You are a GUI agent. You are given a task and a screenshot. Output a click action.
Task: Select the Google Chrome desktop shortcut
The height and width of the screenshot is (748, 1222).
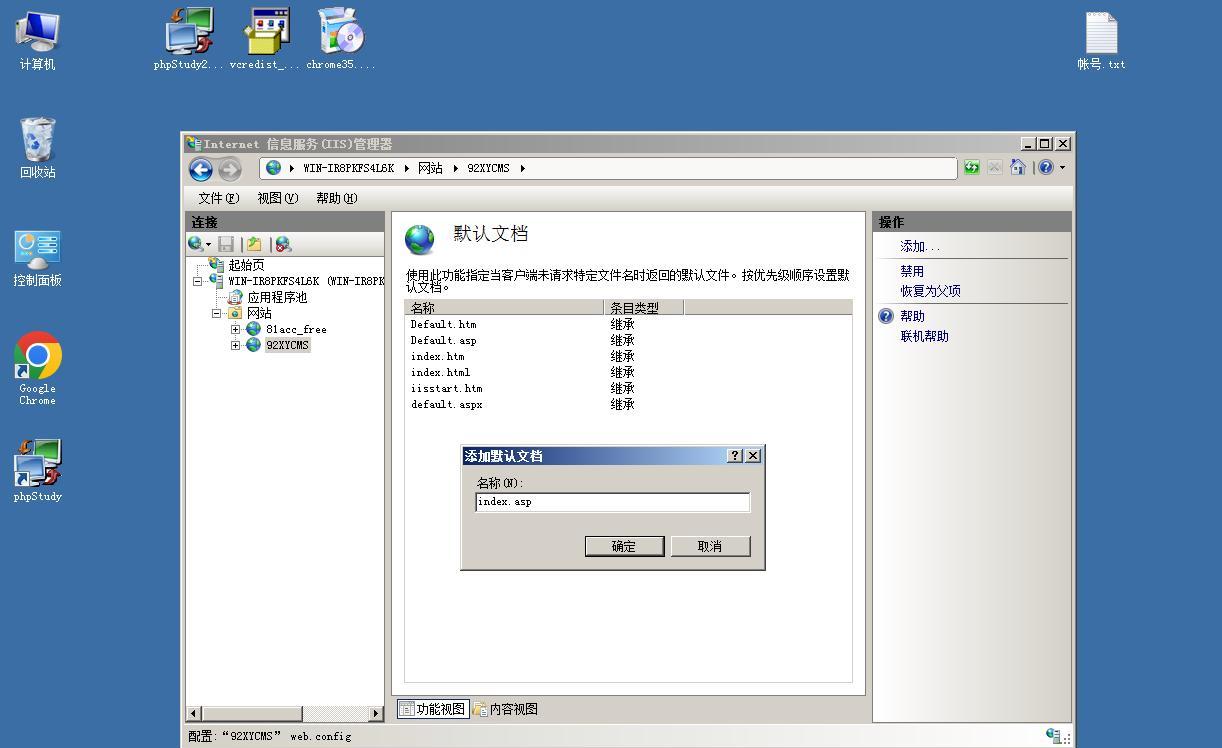pos(37,369)
